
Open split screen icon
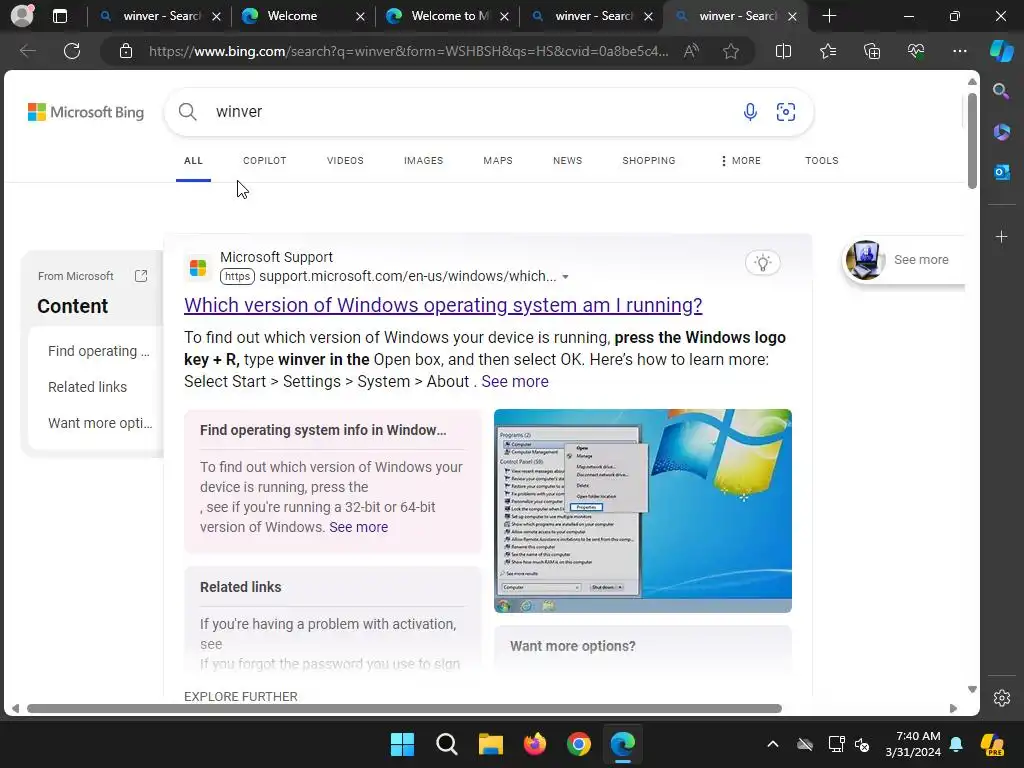click(783, 51)
